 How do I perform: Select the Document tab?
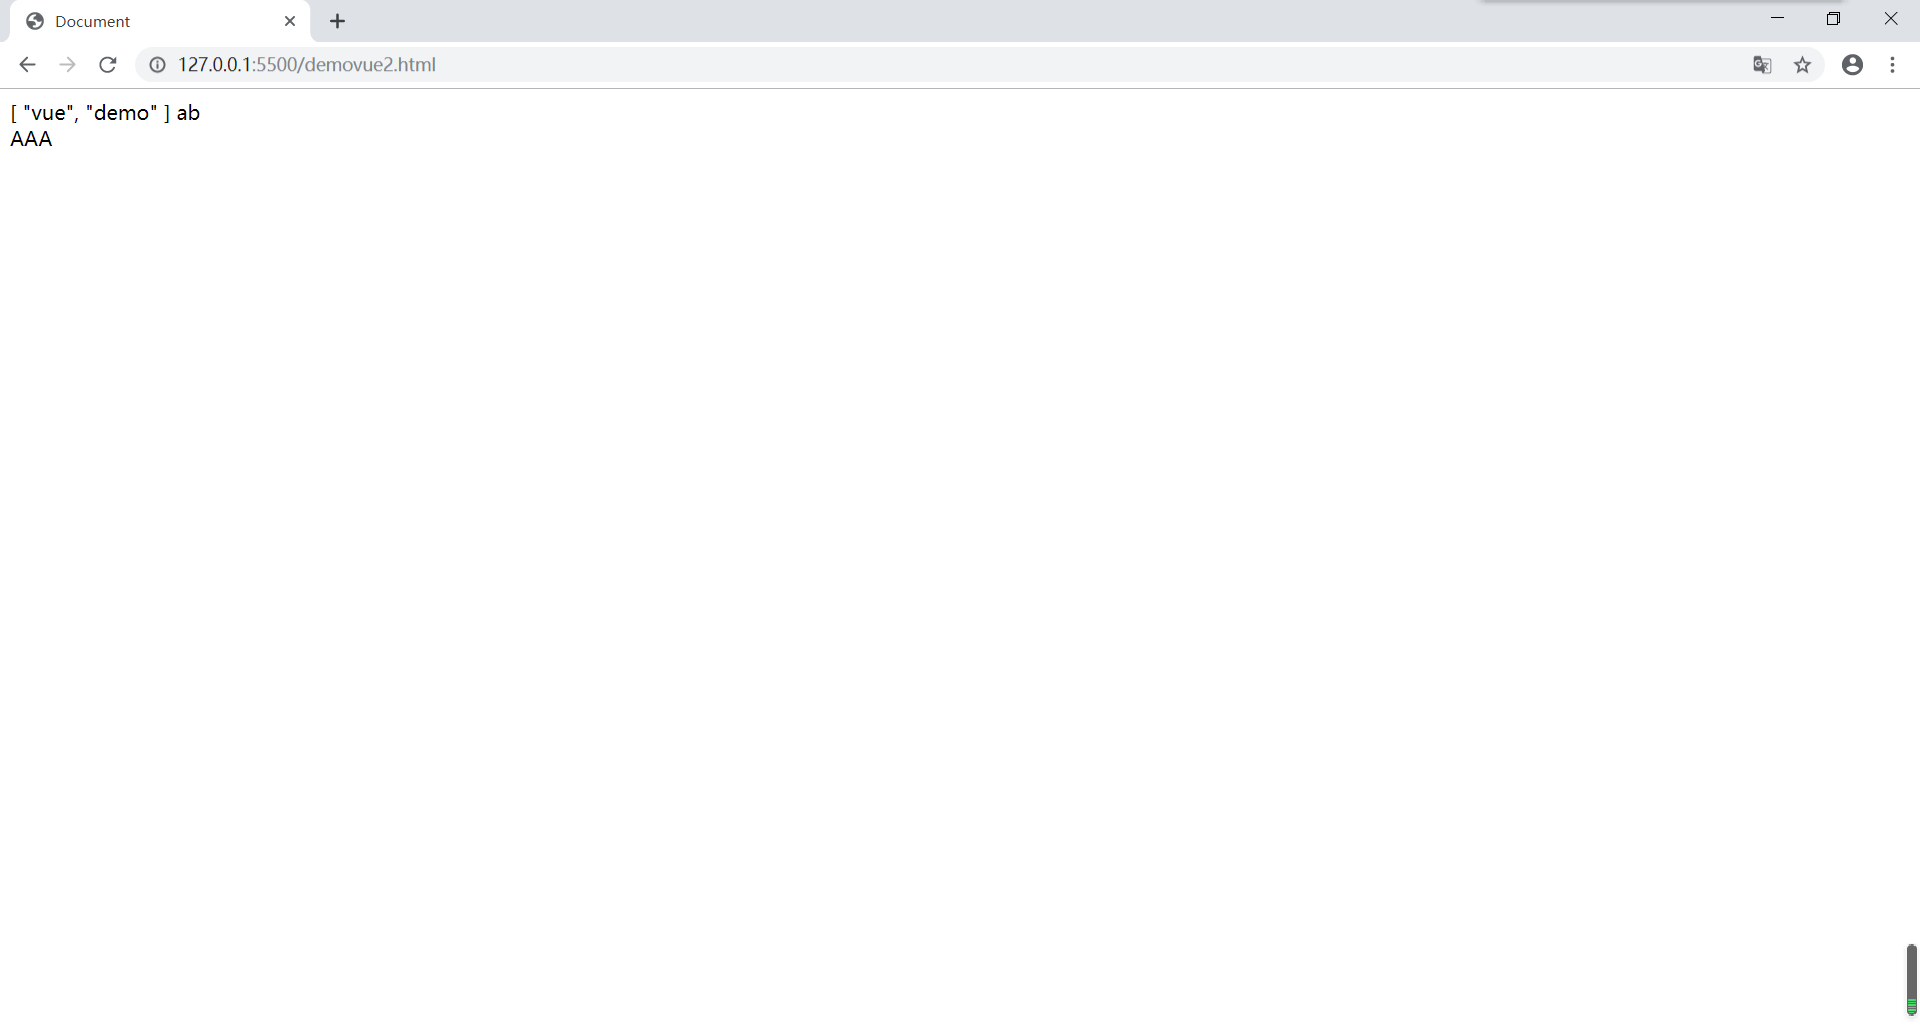(160, 21)
